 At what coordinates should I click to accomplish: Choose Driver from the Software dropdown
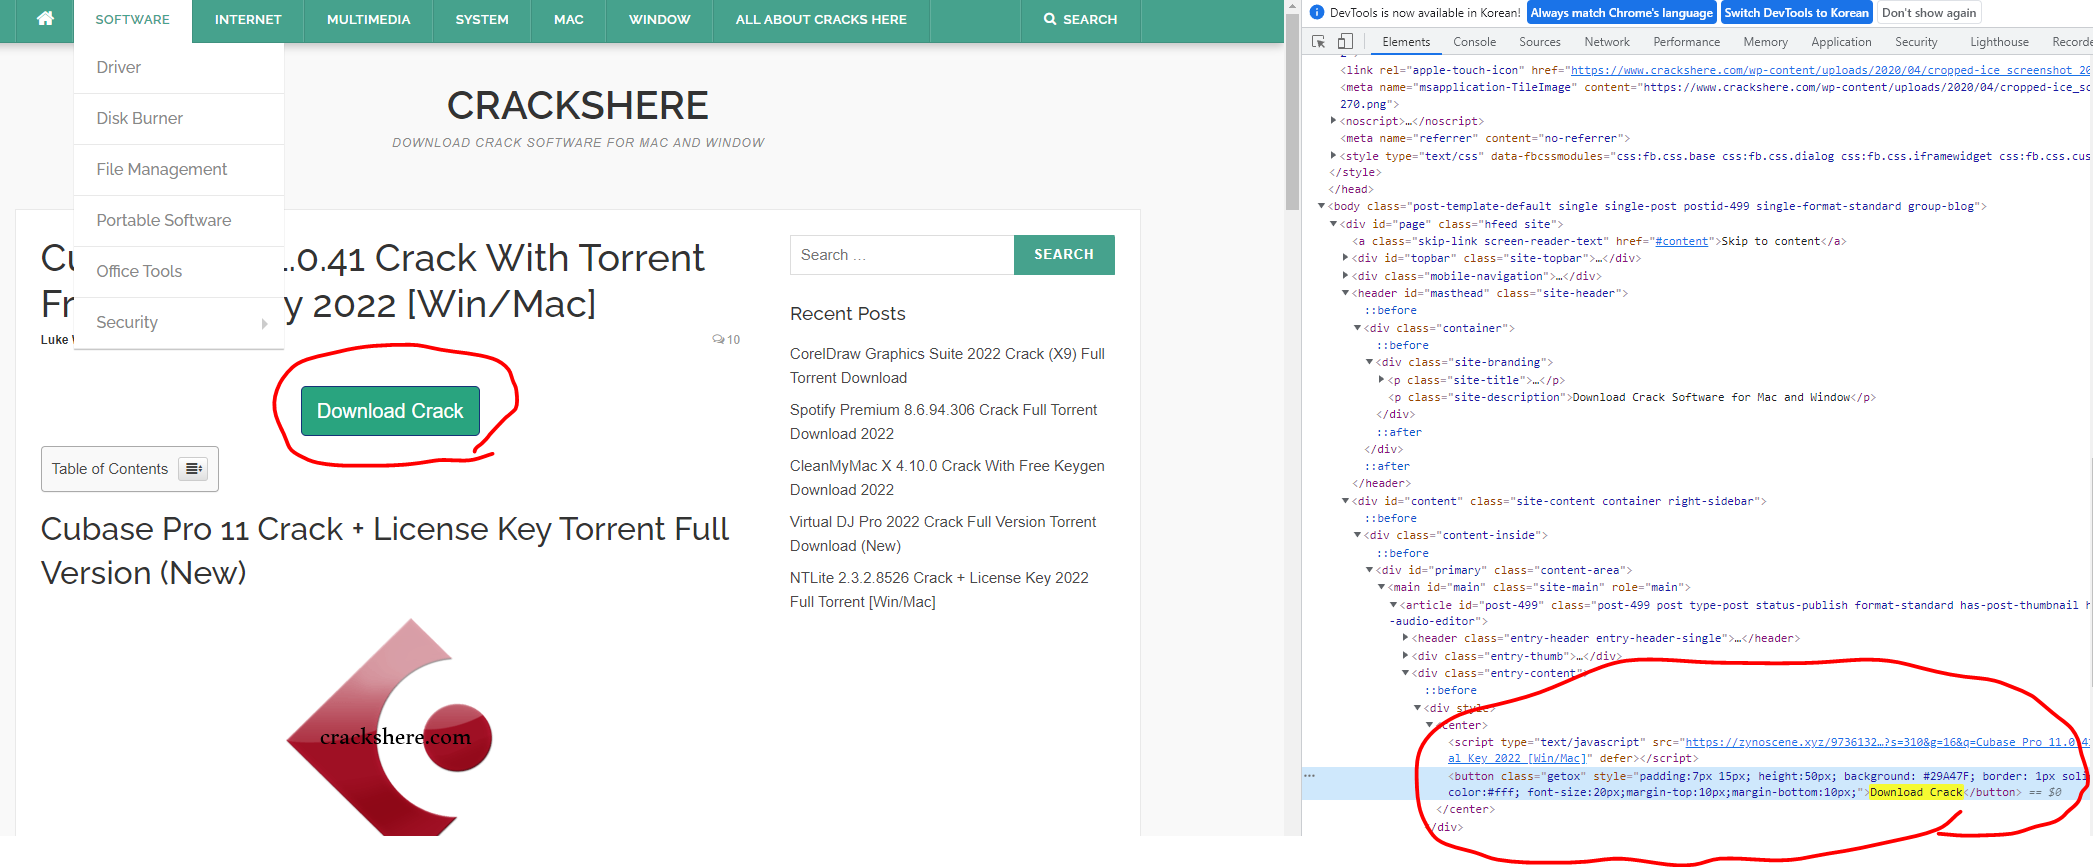pyautogui.click(x=179, y=68)
